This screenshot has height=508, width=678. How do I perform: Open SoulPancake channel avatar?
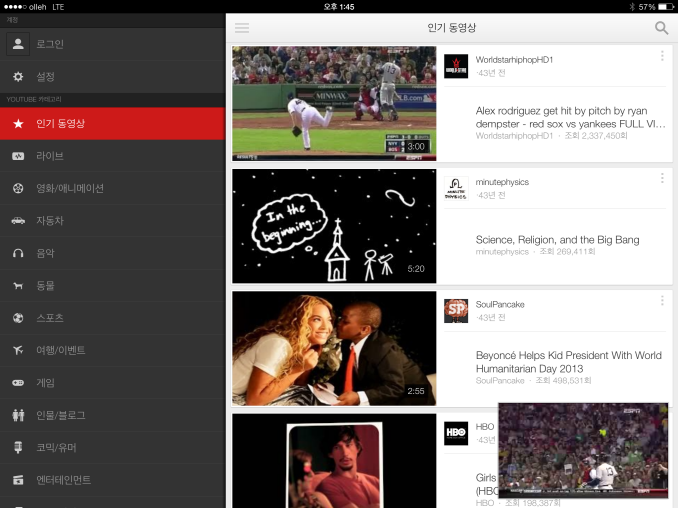456,311
